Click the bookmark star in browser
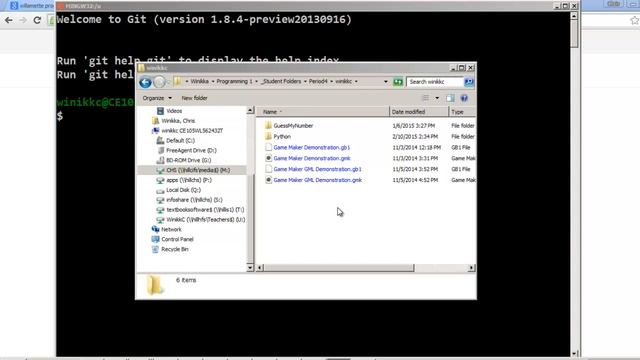This screenshot has height=360, width=640. click(x=634, y=20)
